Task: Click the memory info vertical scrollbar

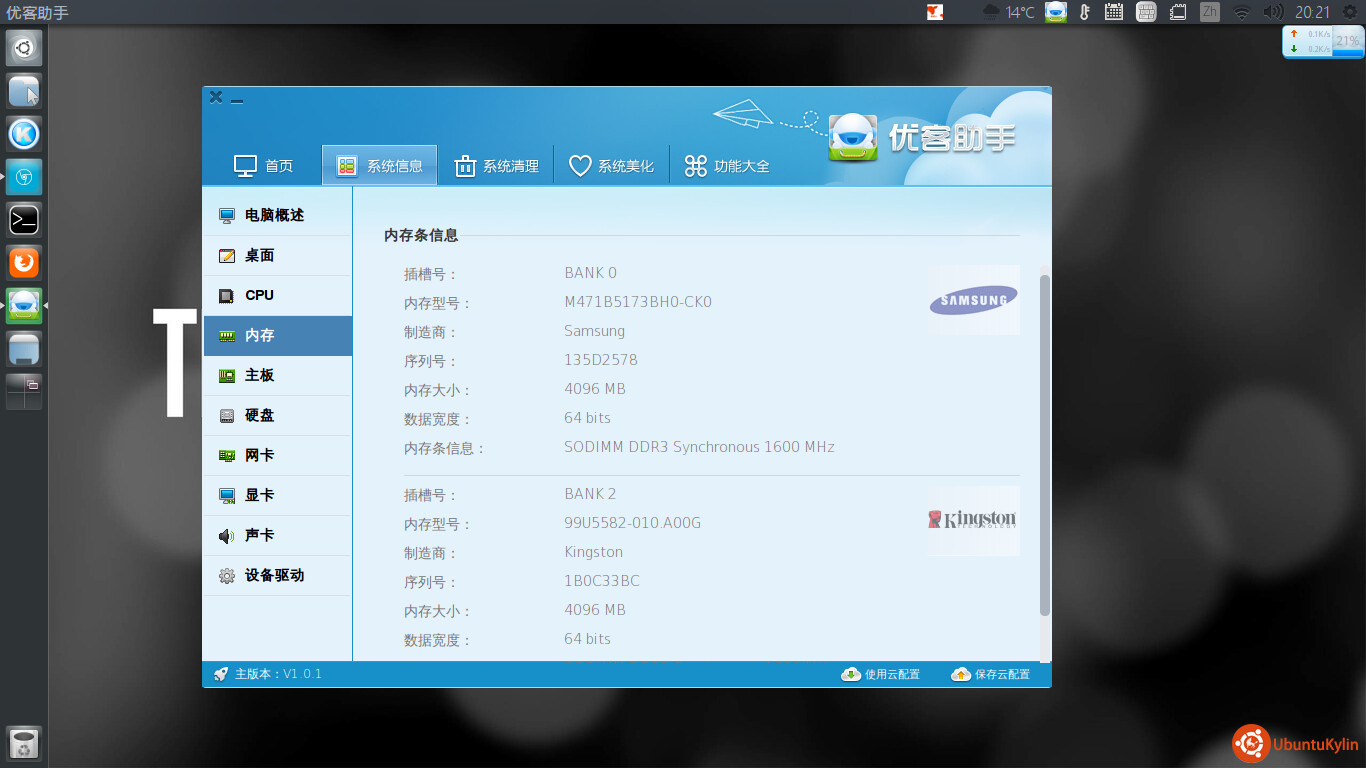Action: point(1045,445)
